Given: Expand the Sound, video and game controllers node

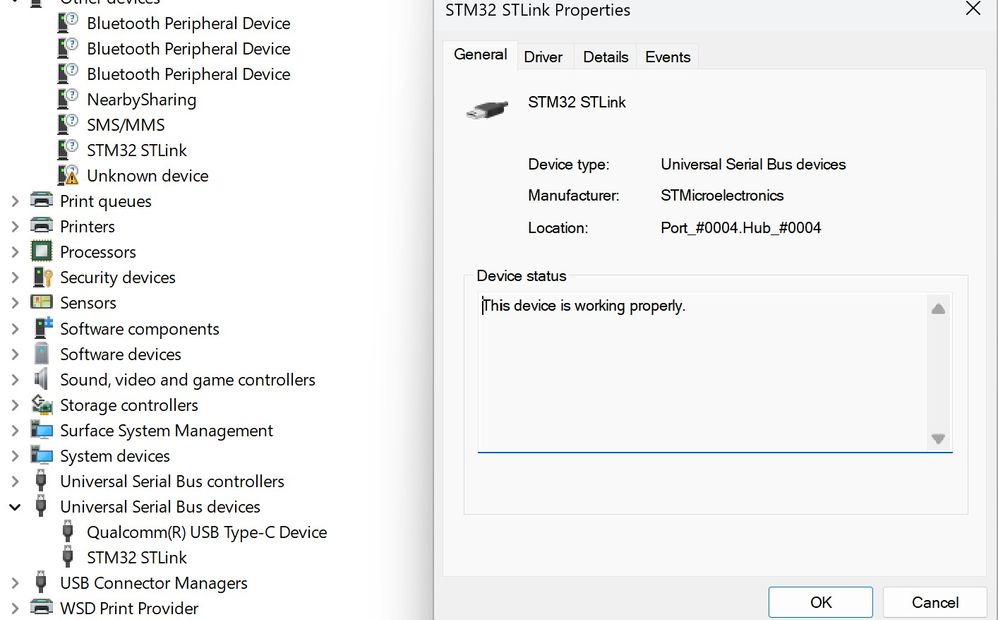Looking at the screenshot, I should tap(15, 379).
